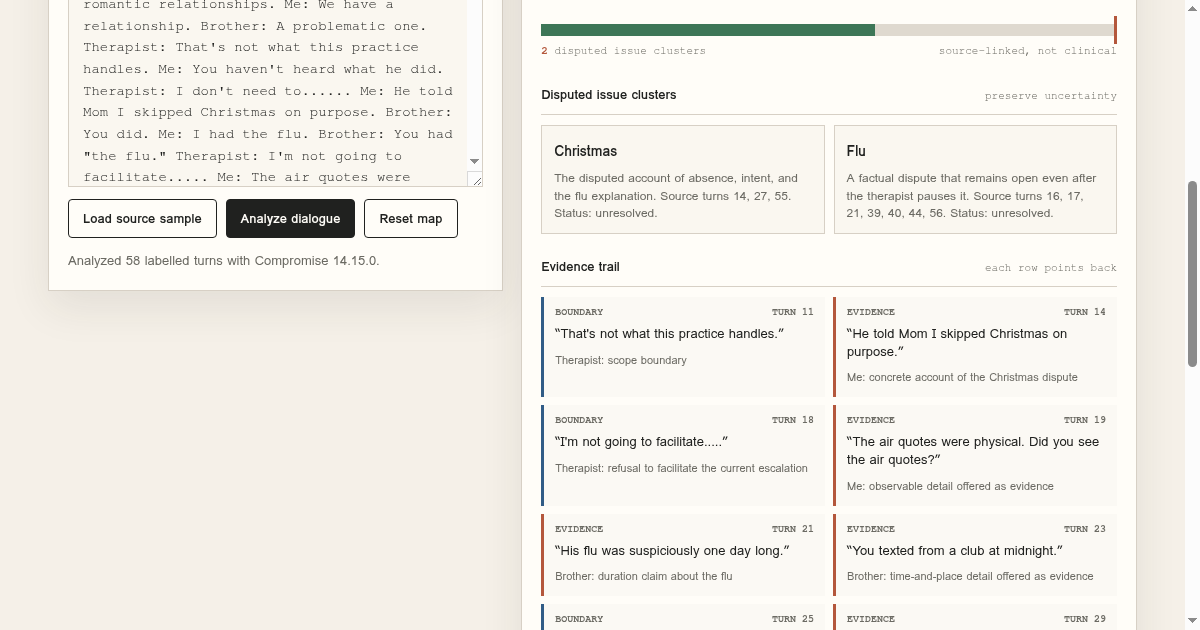Click the Evidence trail heading
1200x630 pixels.
(580, 267)
